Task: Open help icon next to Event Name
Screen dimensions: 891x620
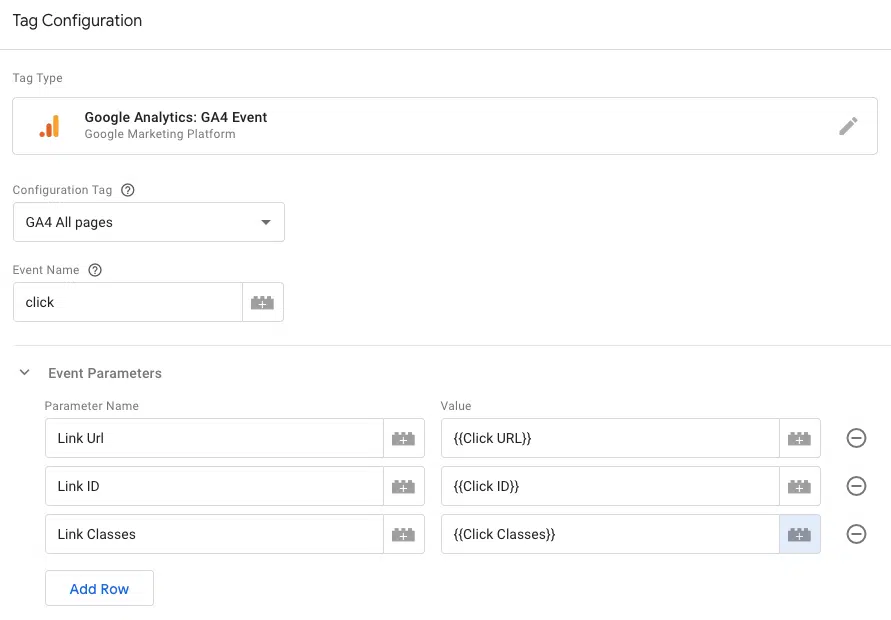Action: [95, 270]
